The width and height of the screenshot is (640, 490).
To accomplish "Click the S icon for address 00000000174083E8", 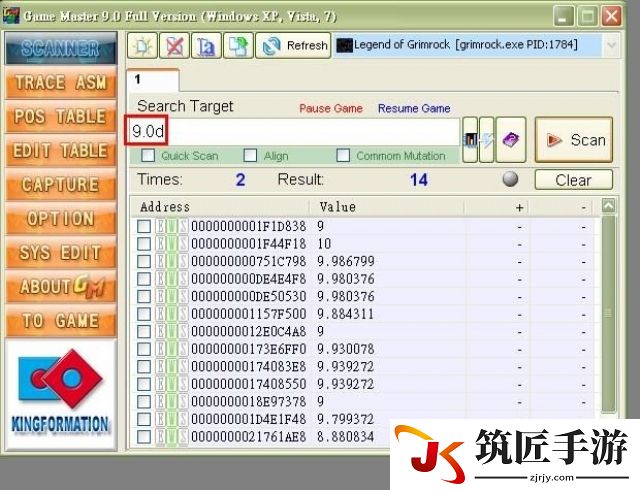I will tap(183, 367).
